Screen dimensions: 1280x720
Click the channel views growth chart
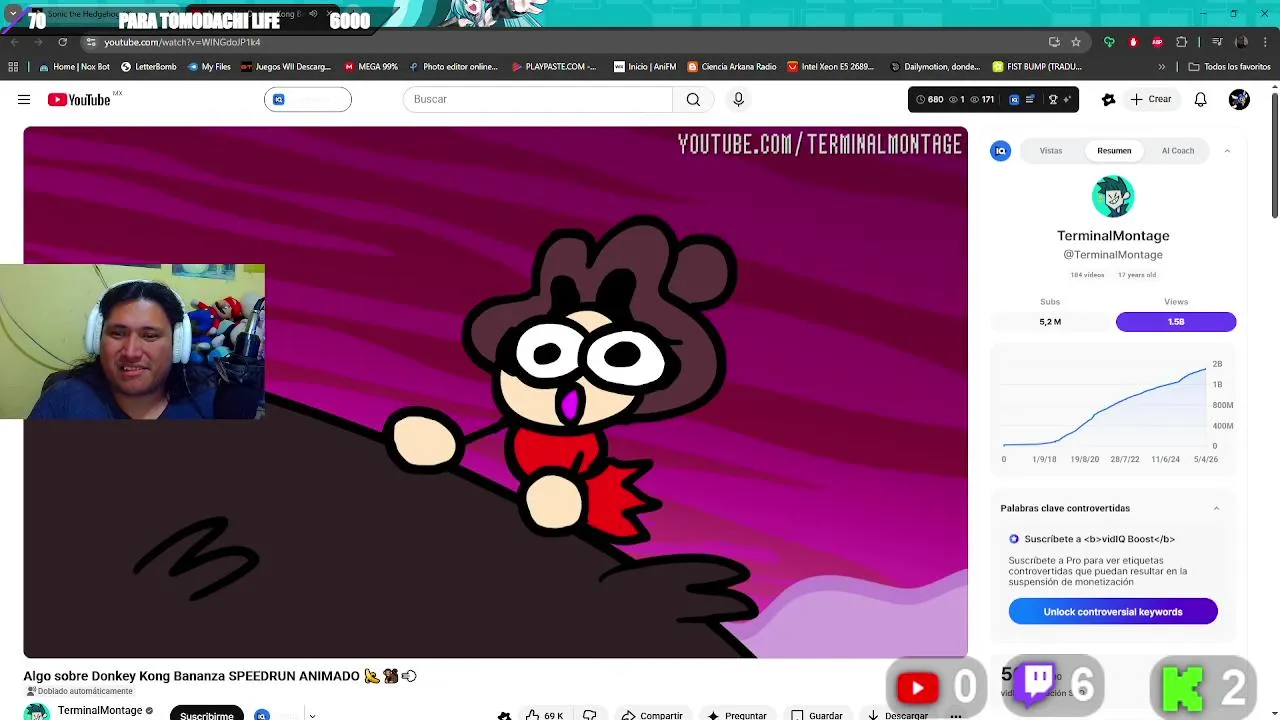(1113, 410)
